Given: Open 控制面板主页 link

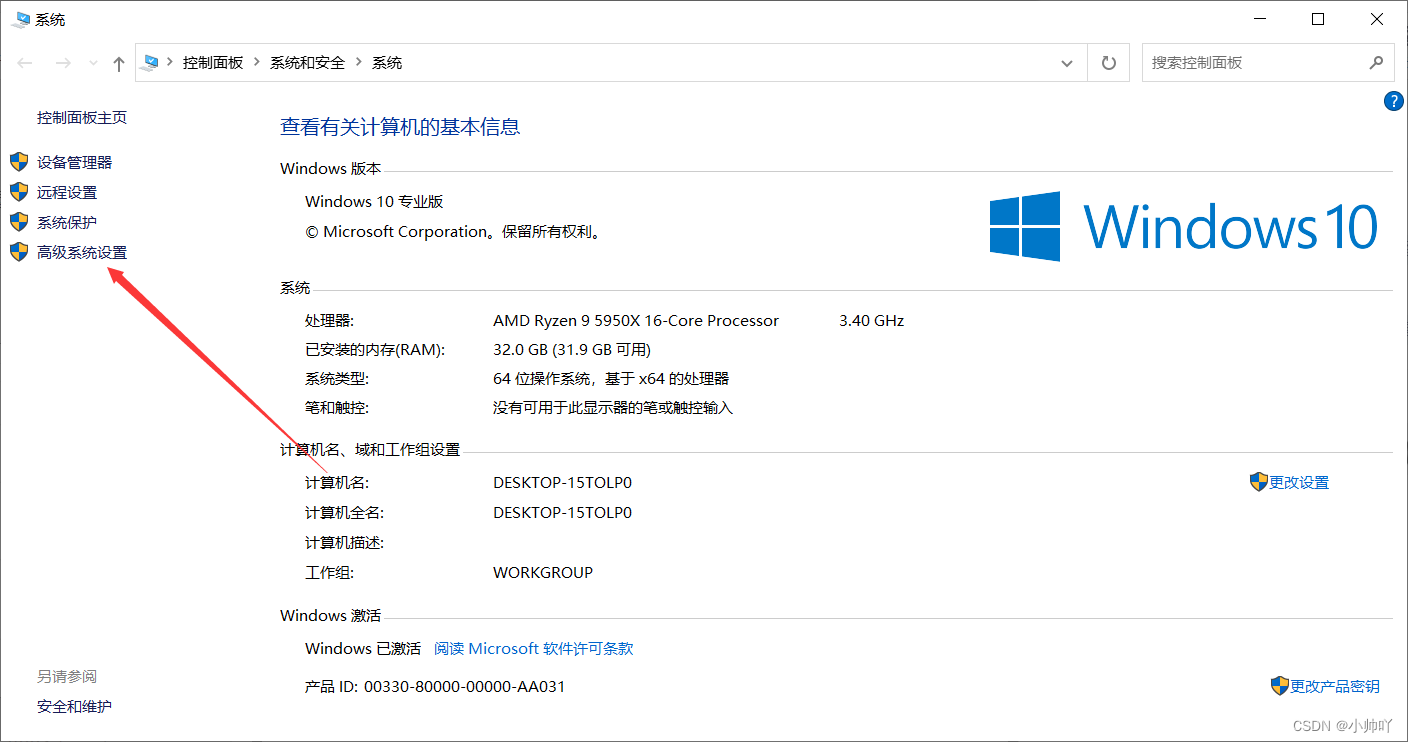Looking at the screenshot, I should click(82, 117).
